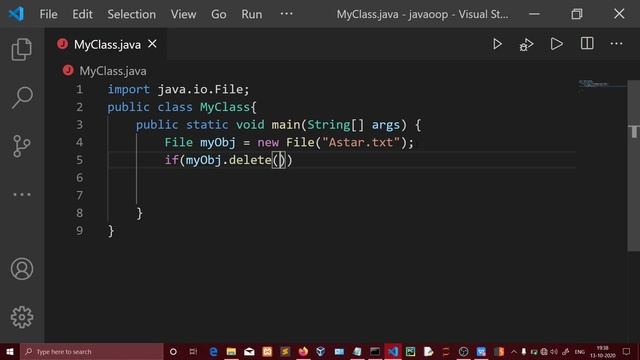Open the Selection menu
Image resolution: width=640 pixels, height=360 pixels.
coord(131,14)
